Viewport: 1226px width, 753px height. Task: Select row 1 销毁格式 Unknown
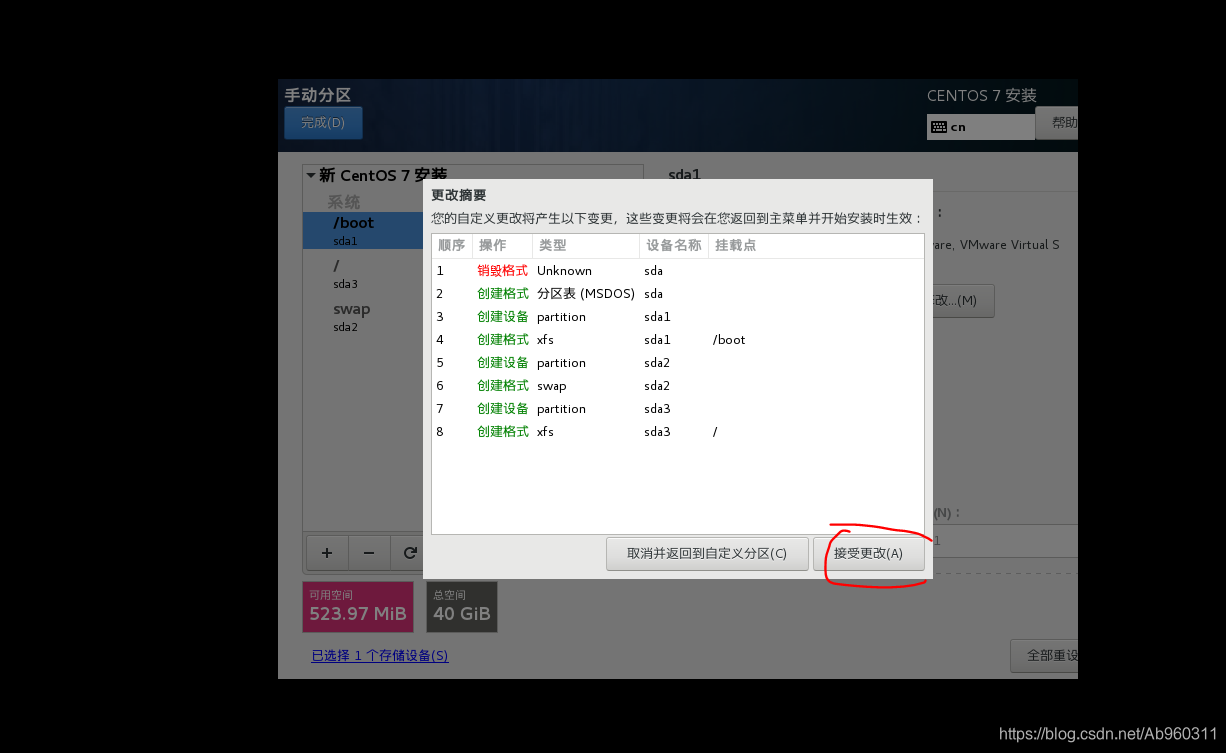pos(678,271)
